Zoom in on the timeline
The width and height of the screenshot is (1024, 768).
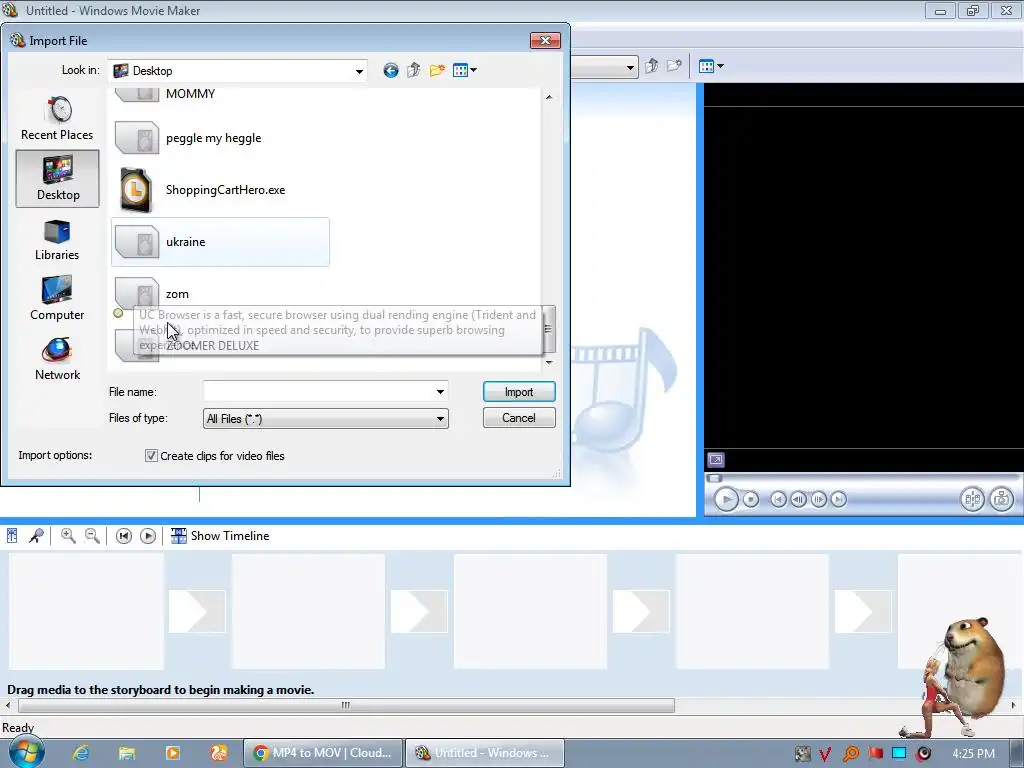point(68,536)
